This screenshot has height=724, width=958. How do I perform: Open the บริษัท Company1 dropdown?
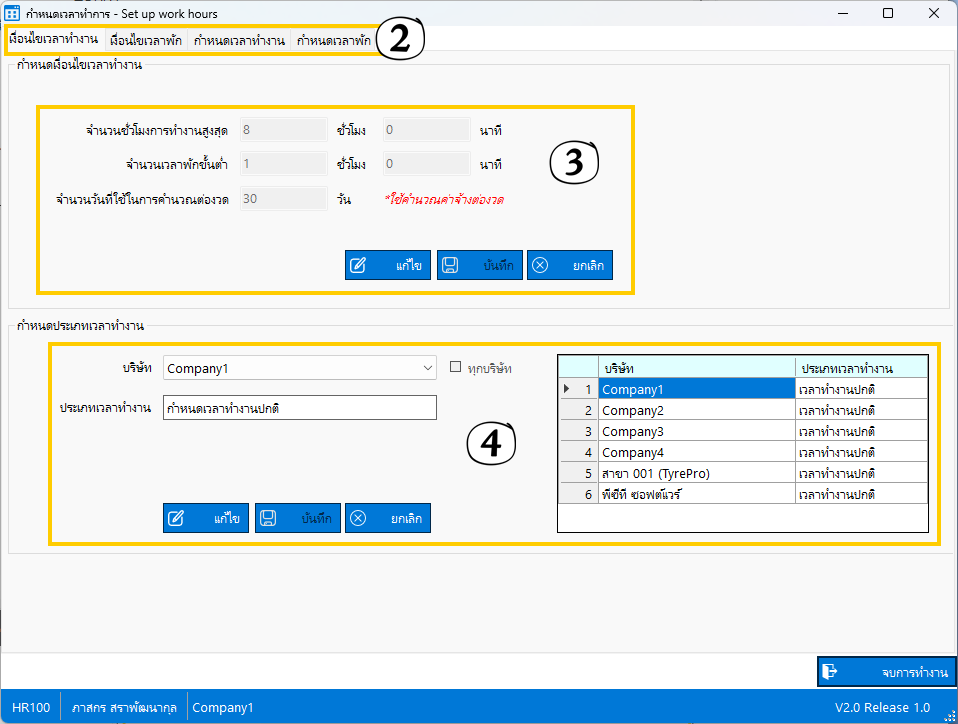tap(427, 368)
